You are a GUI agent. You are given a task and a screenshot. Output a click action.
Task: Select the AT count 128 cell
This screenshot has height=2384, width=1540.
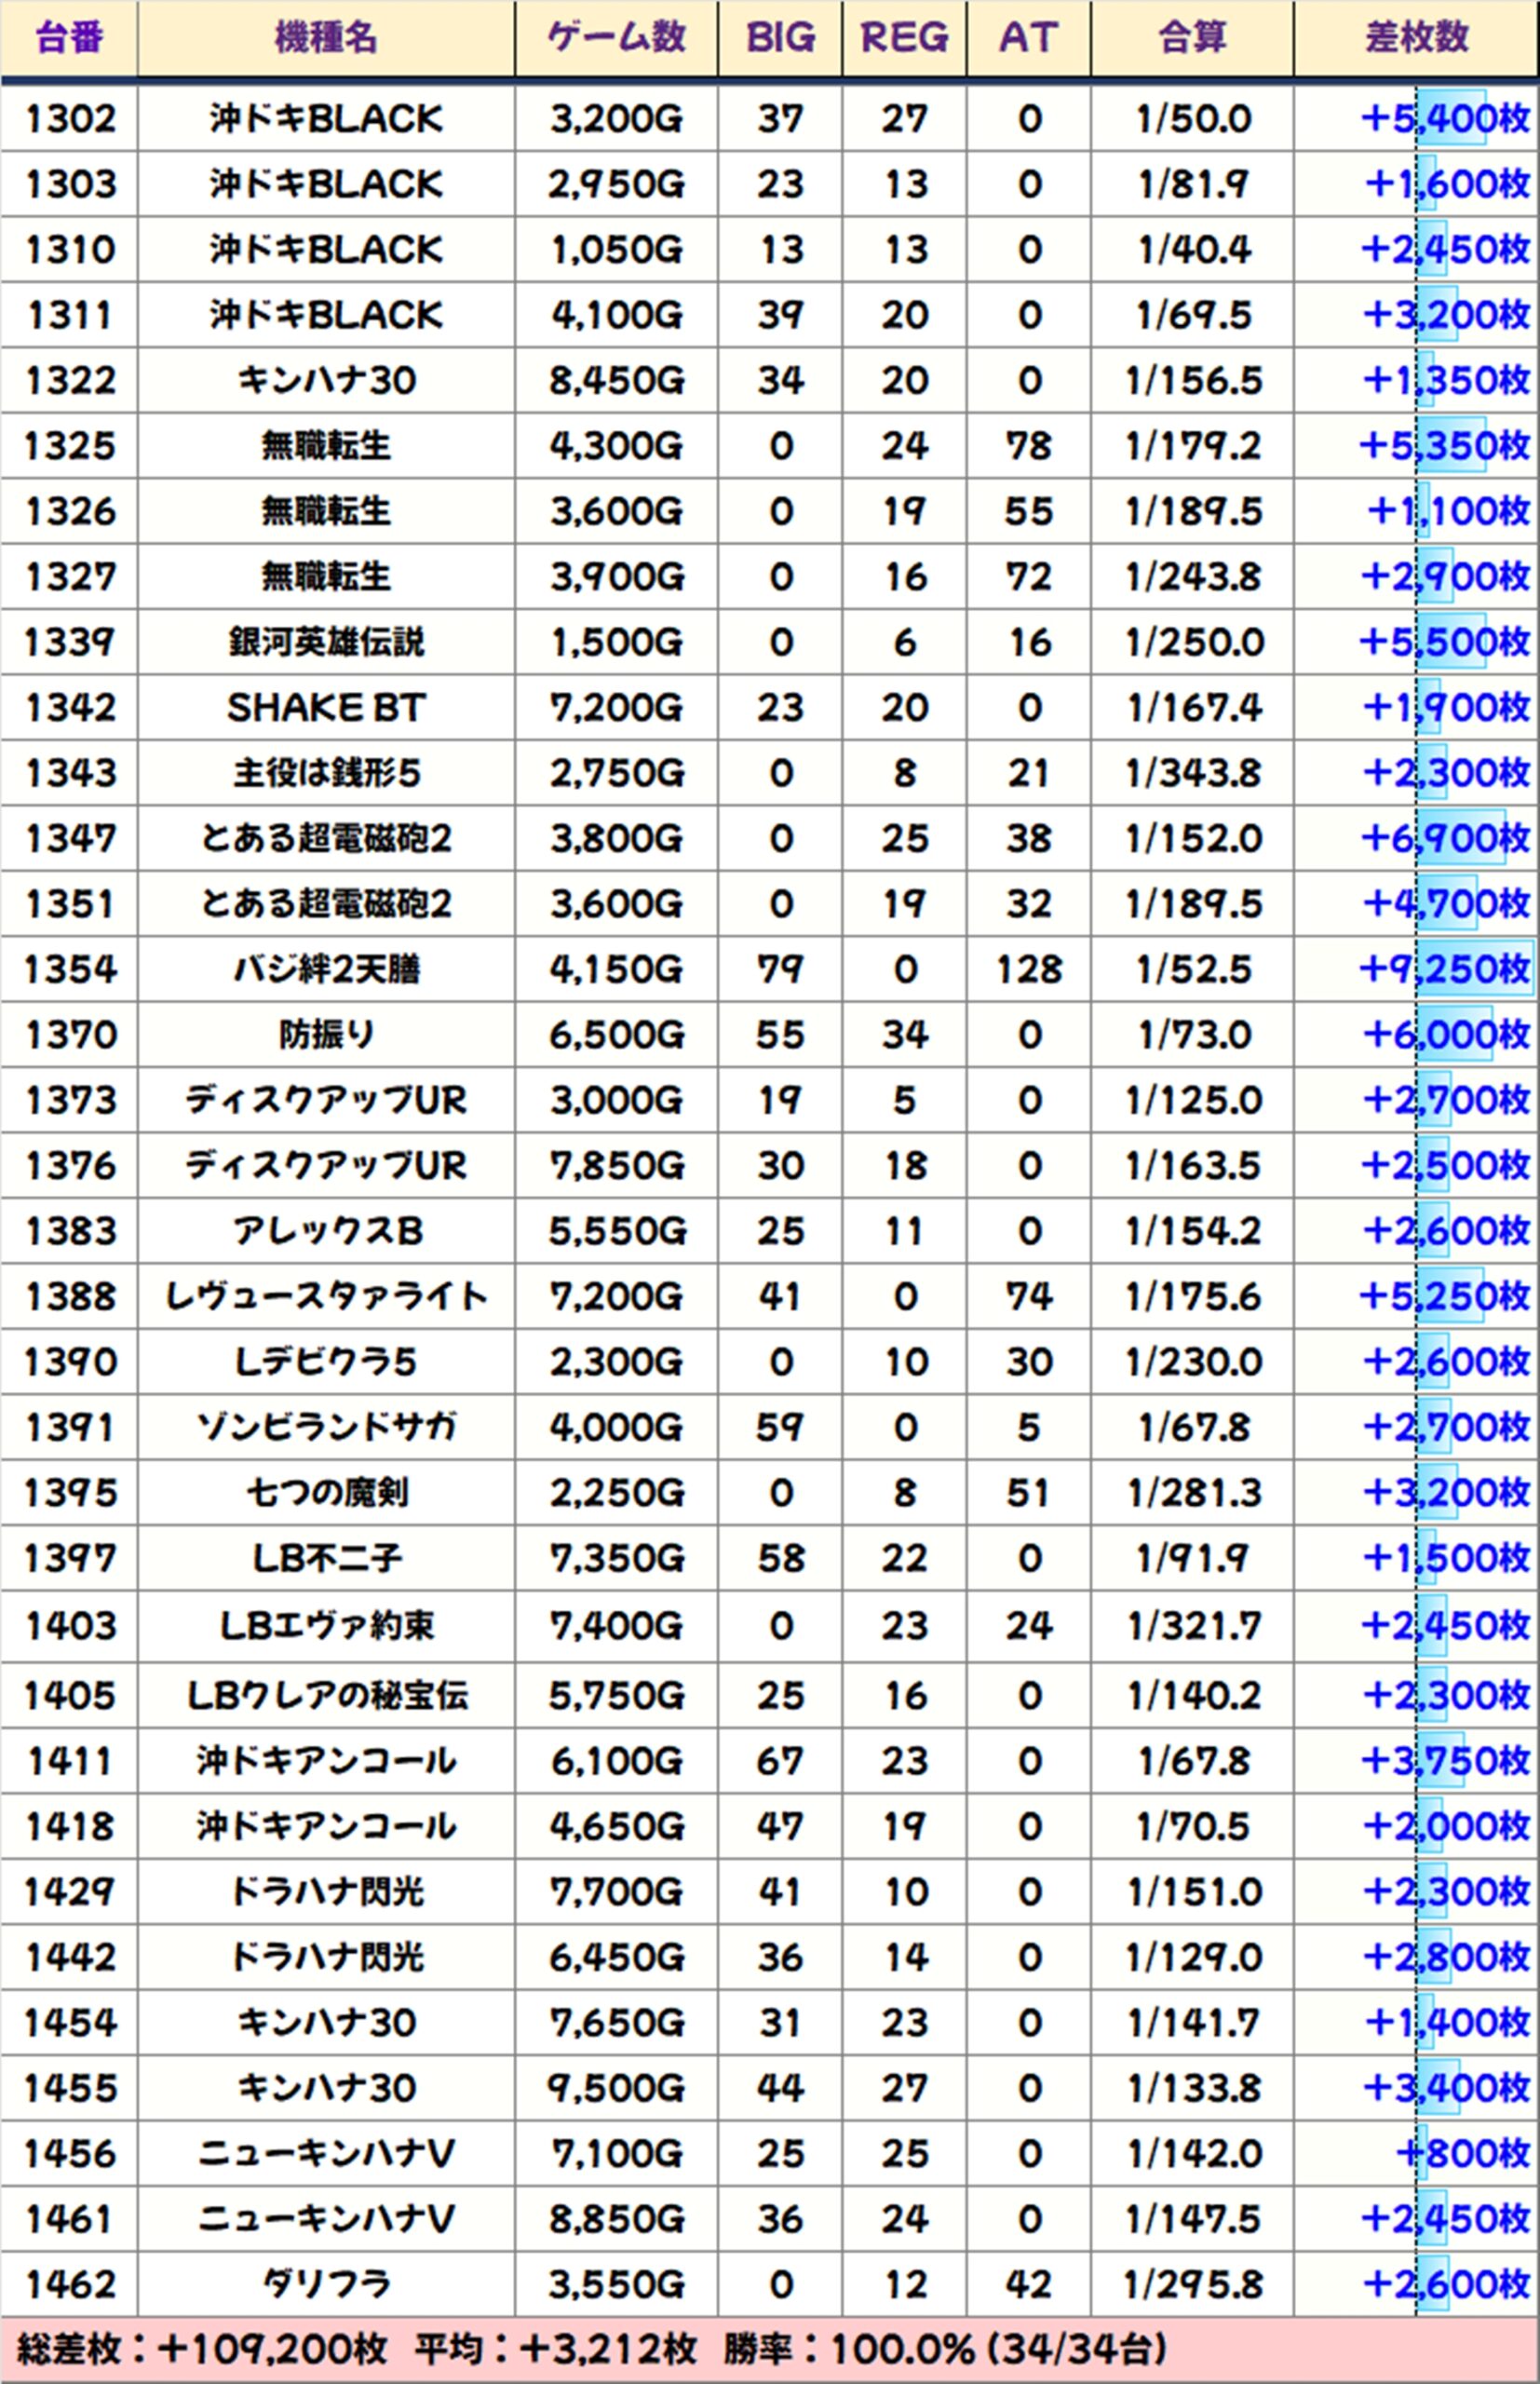coord(1029,969)
